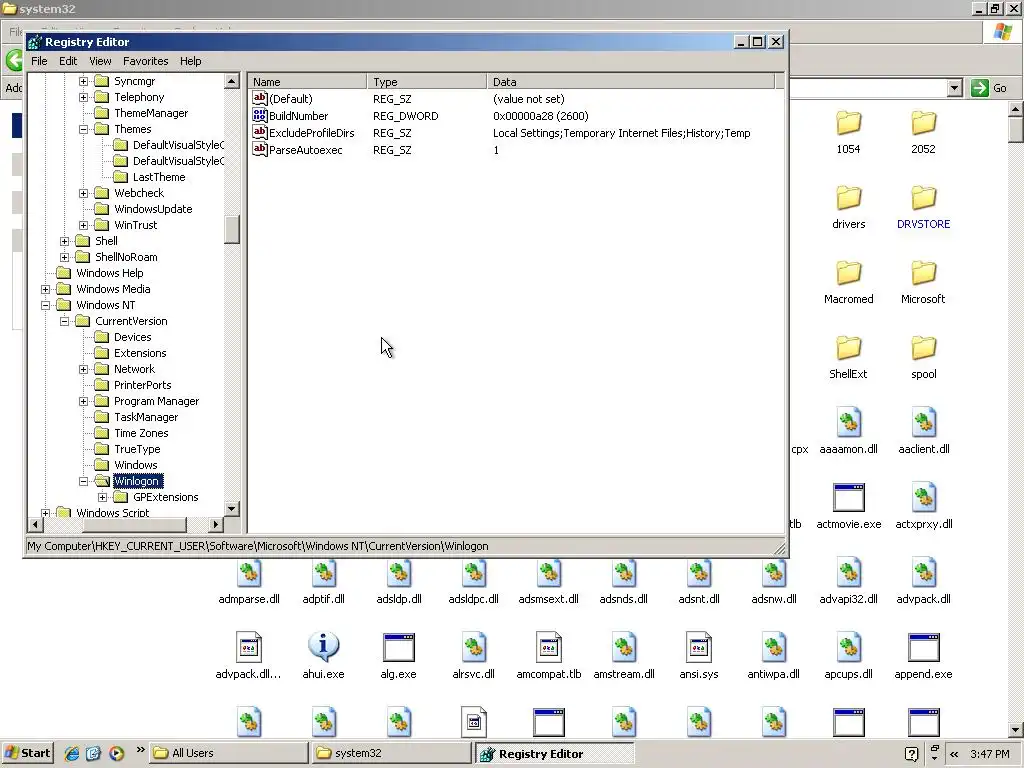Expand hidden tray icons chevron
Image resolution: width=1024 pixels, height=768 pixels.
[954, 754]
